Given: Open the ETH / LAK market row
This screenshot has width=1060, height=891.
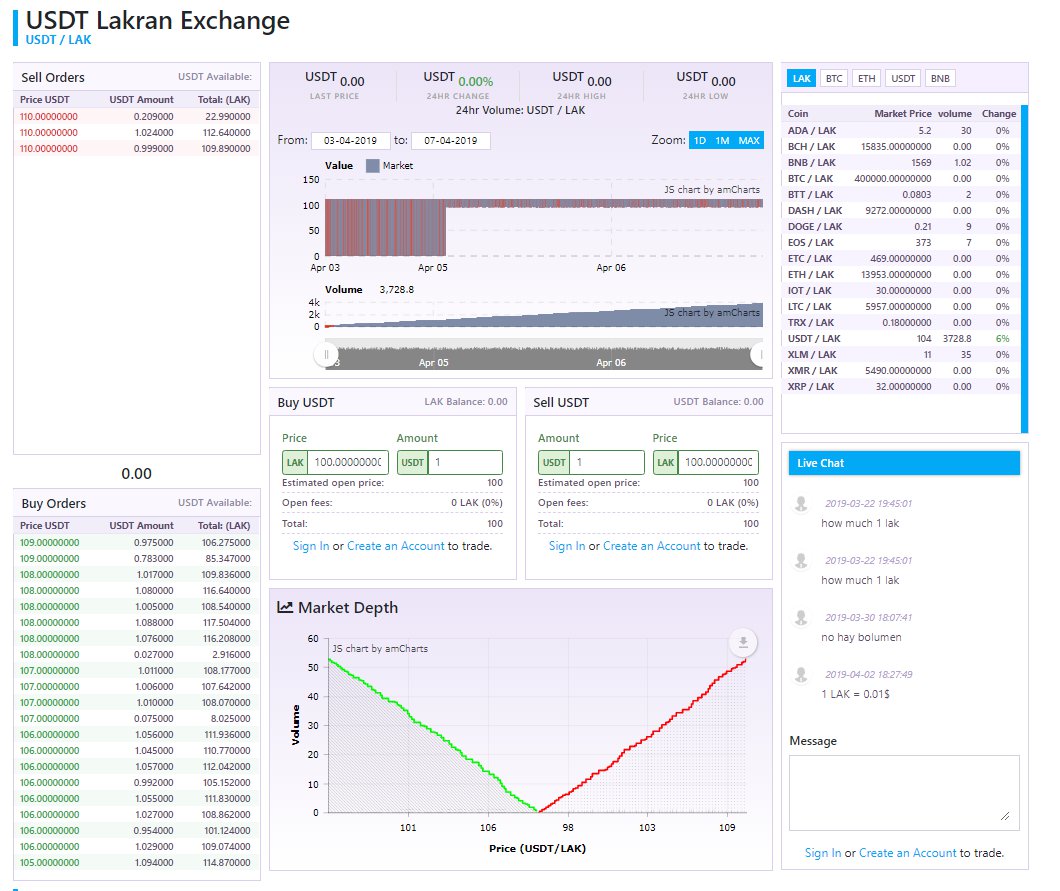Looking at the screenshot, I should (901, 274).
